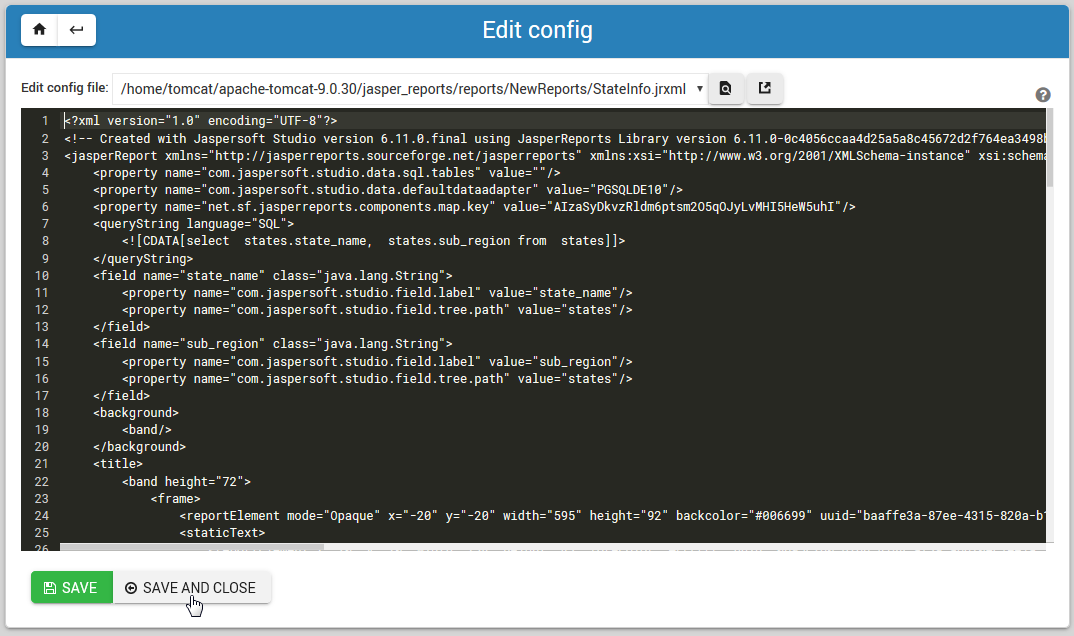Click the vertical editor scrollbar

tap(1049, 147)
